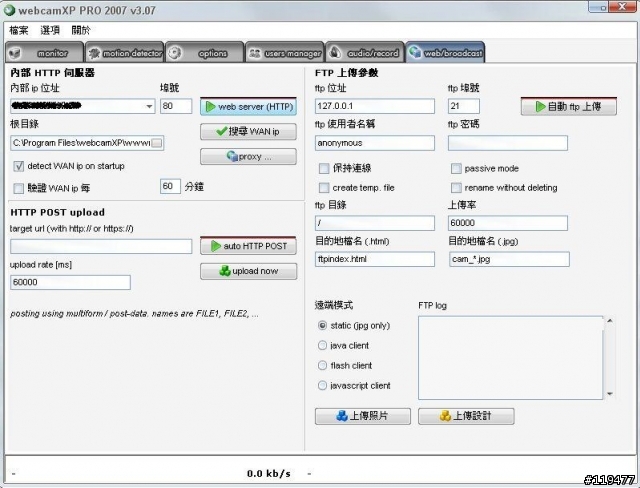Enable 驗證 WAN ip 每 checkbox
Image resolution: width=640 pixels, height=488 pixels.
point(19,188)
